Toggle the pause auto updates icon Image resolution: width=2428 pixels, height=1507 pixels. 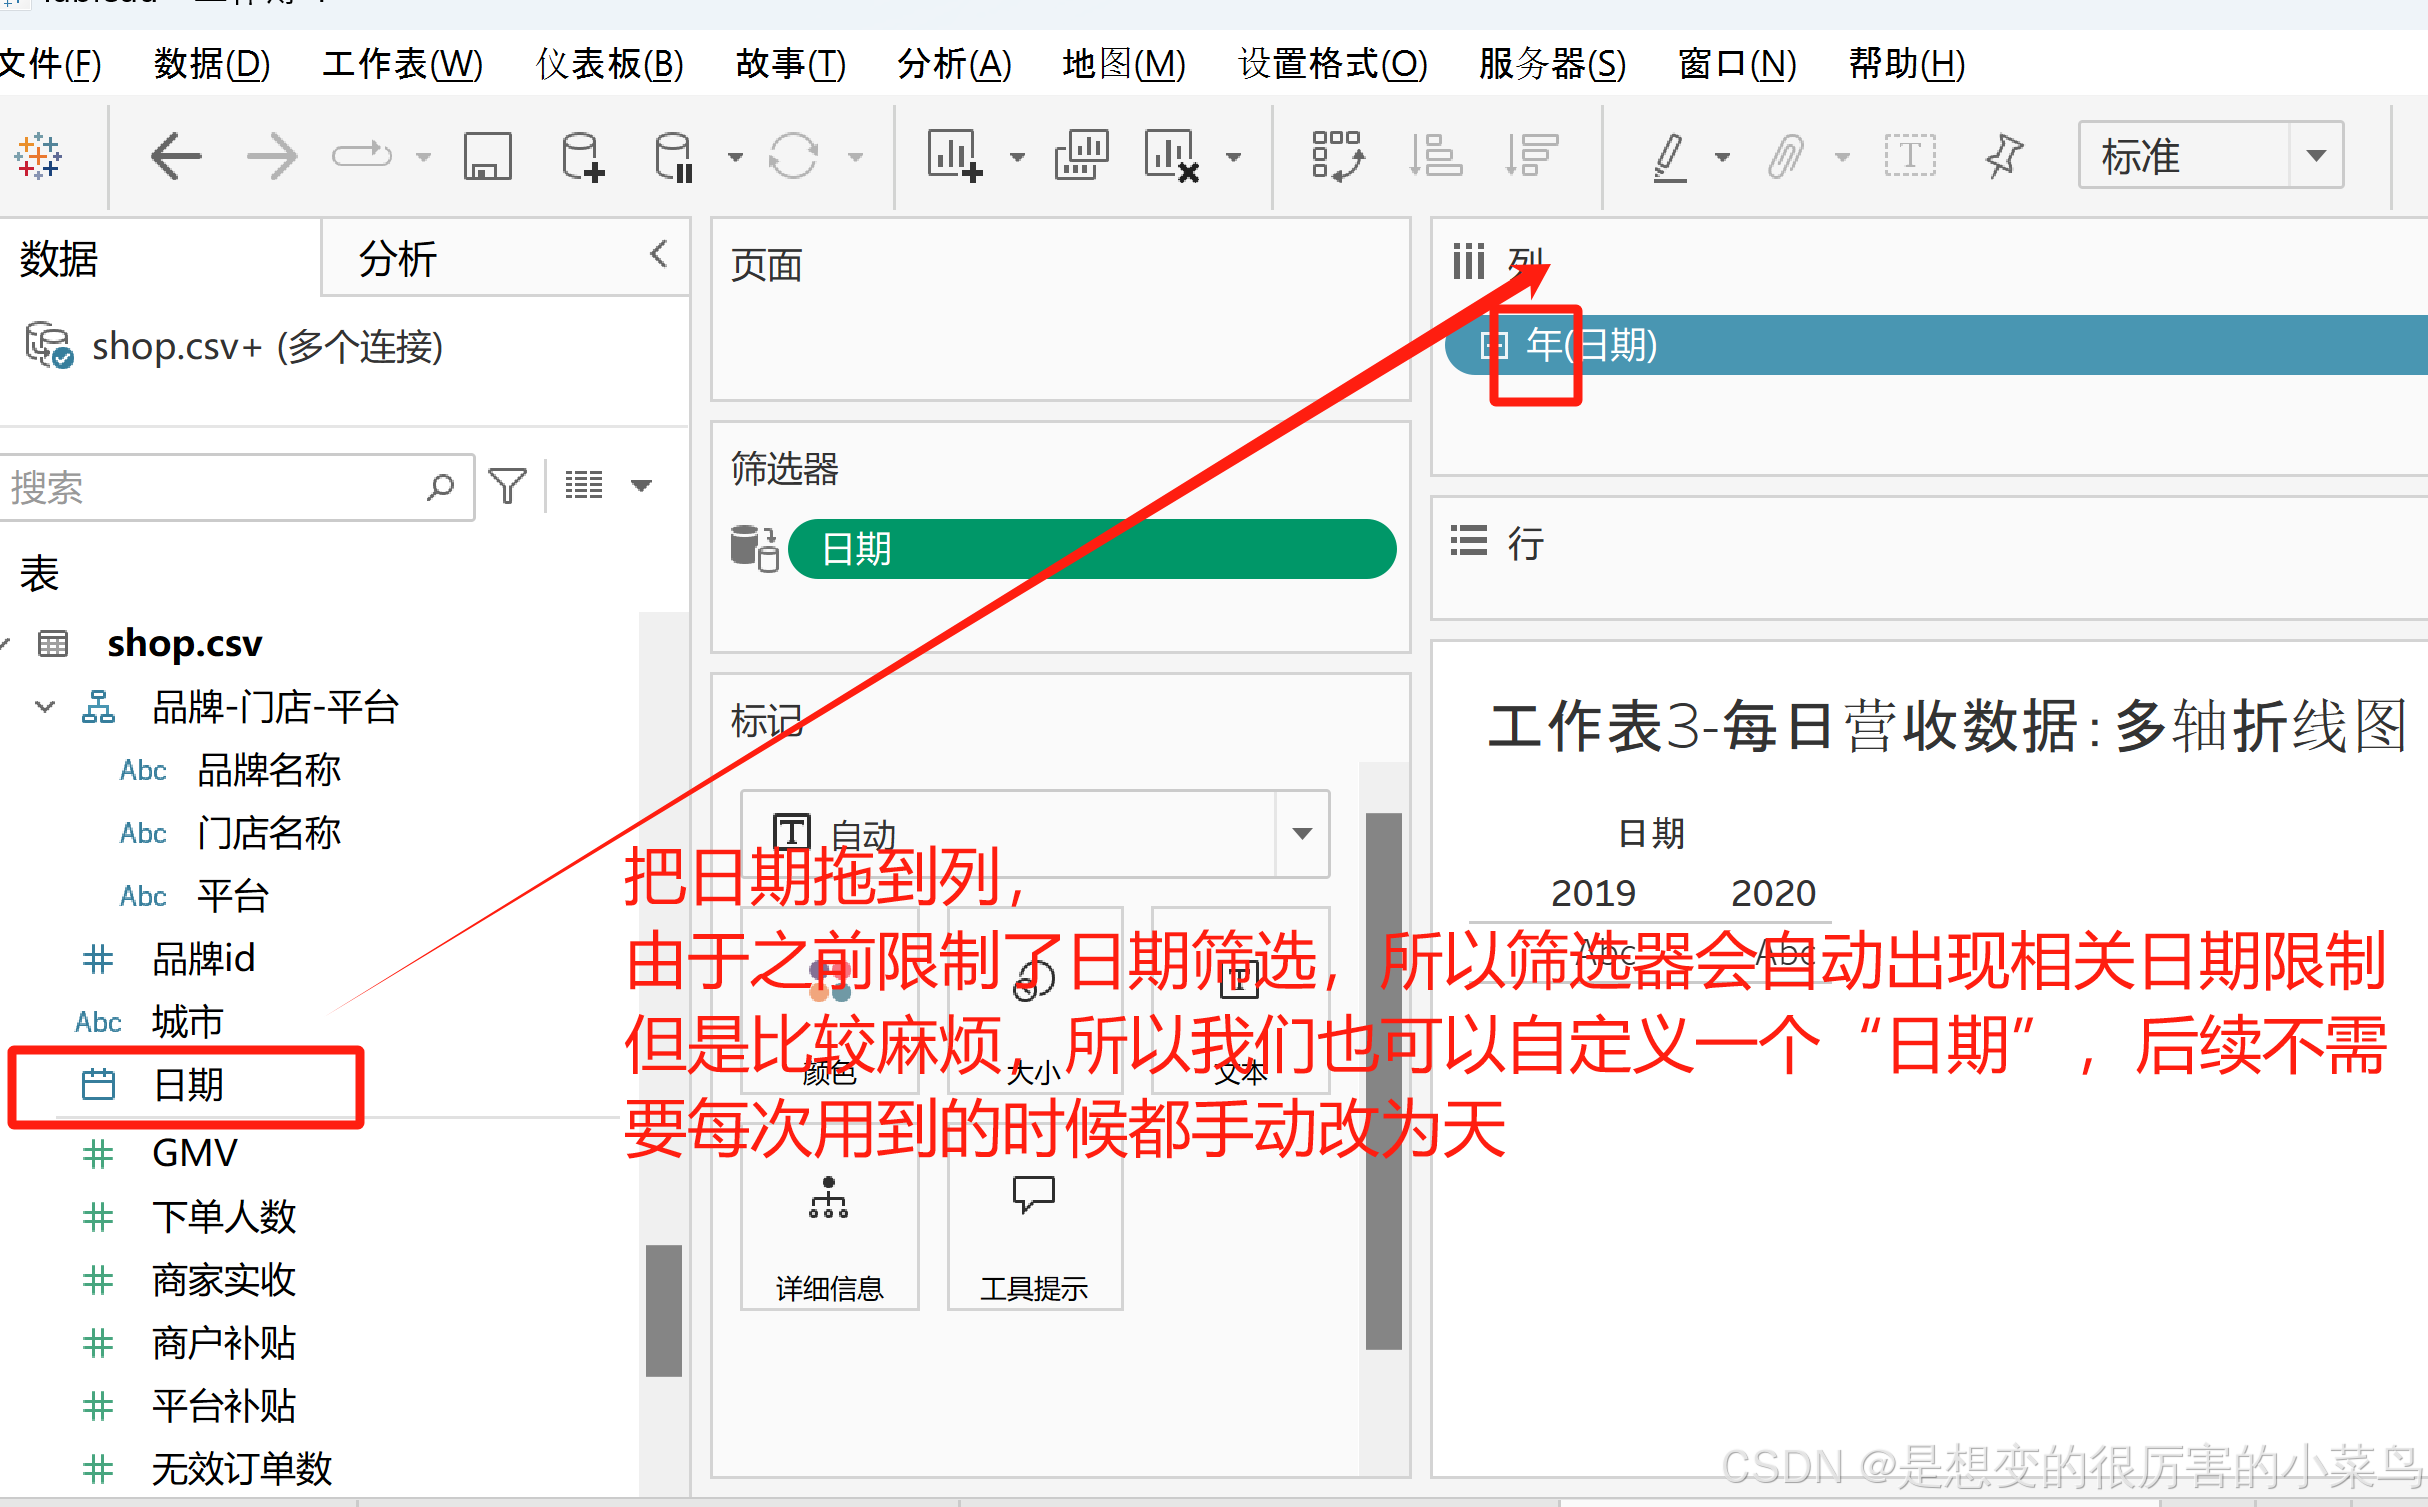tap(674, 156)
